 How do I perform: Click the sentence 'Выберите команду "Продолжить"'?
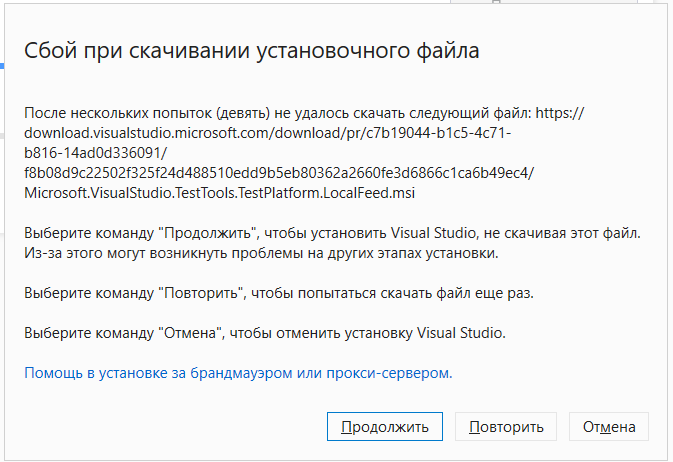coord(332,233)
